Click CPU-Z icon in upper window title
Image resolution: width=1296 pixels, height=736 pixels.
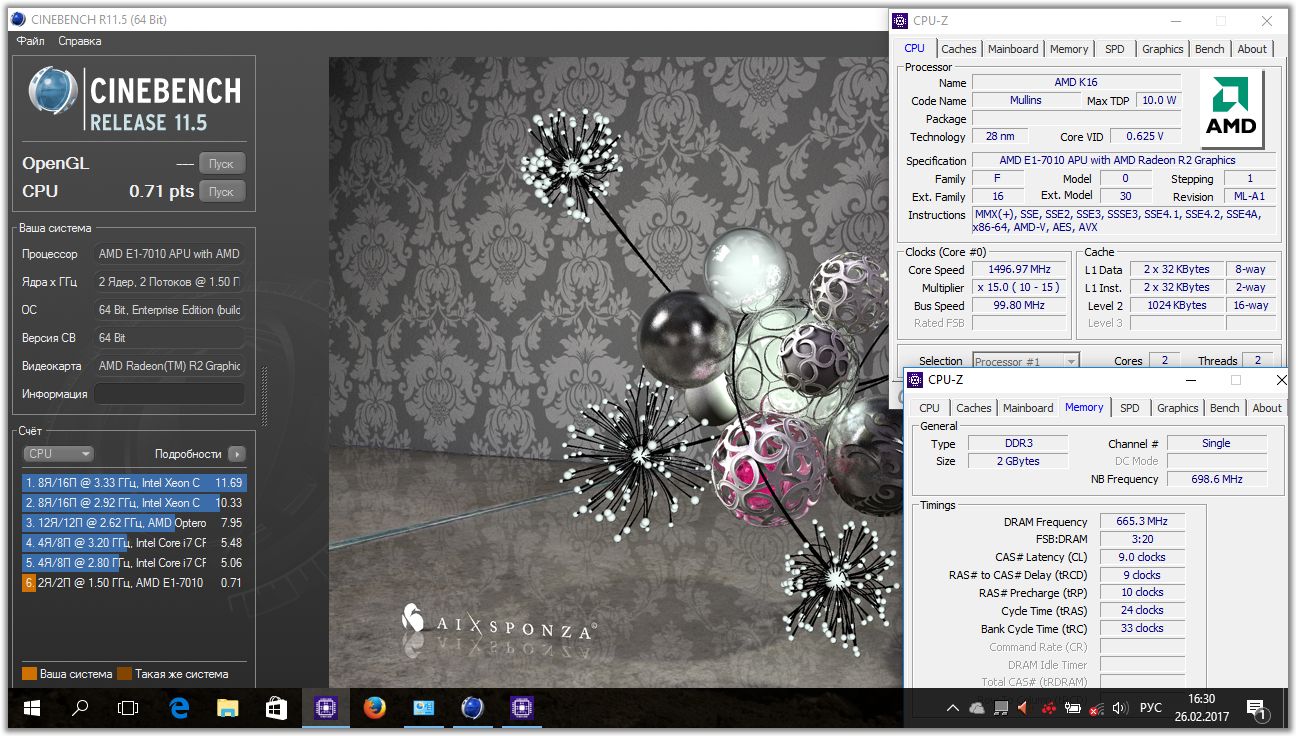(900, 20)
